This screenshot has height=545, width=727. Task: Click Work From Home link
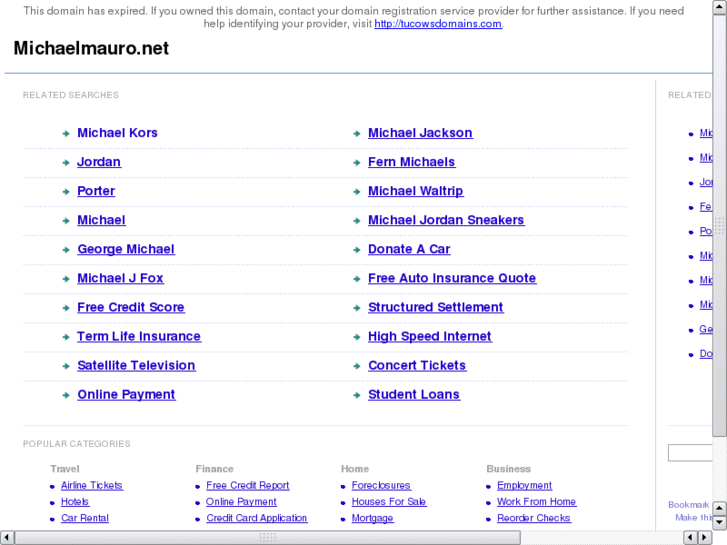click(x=536, y=502)
